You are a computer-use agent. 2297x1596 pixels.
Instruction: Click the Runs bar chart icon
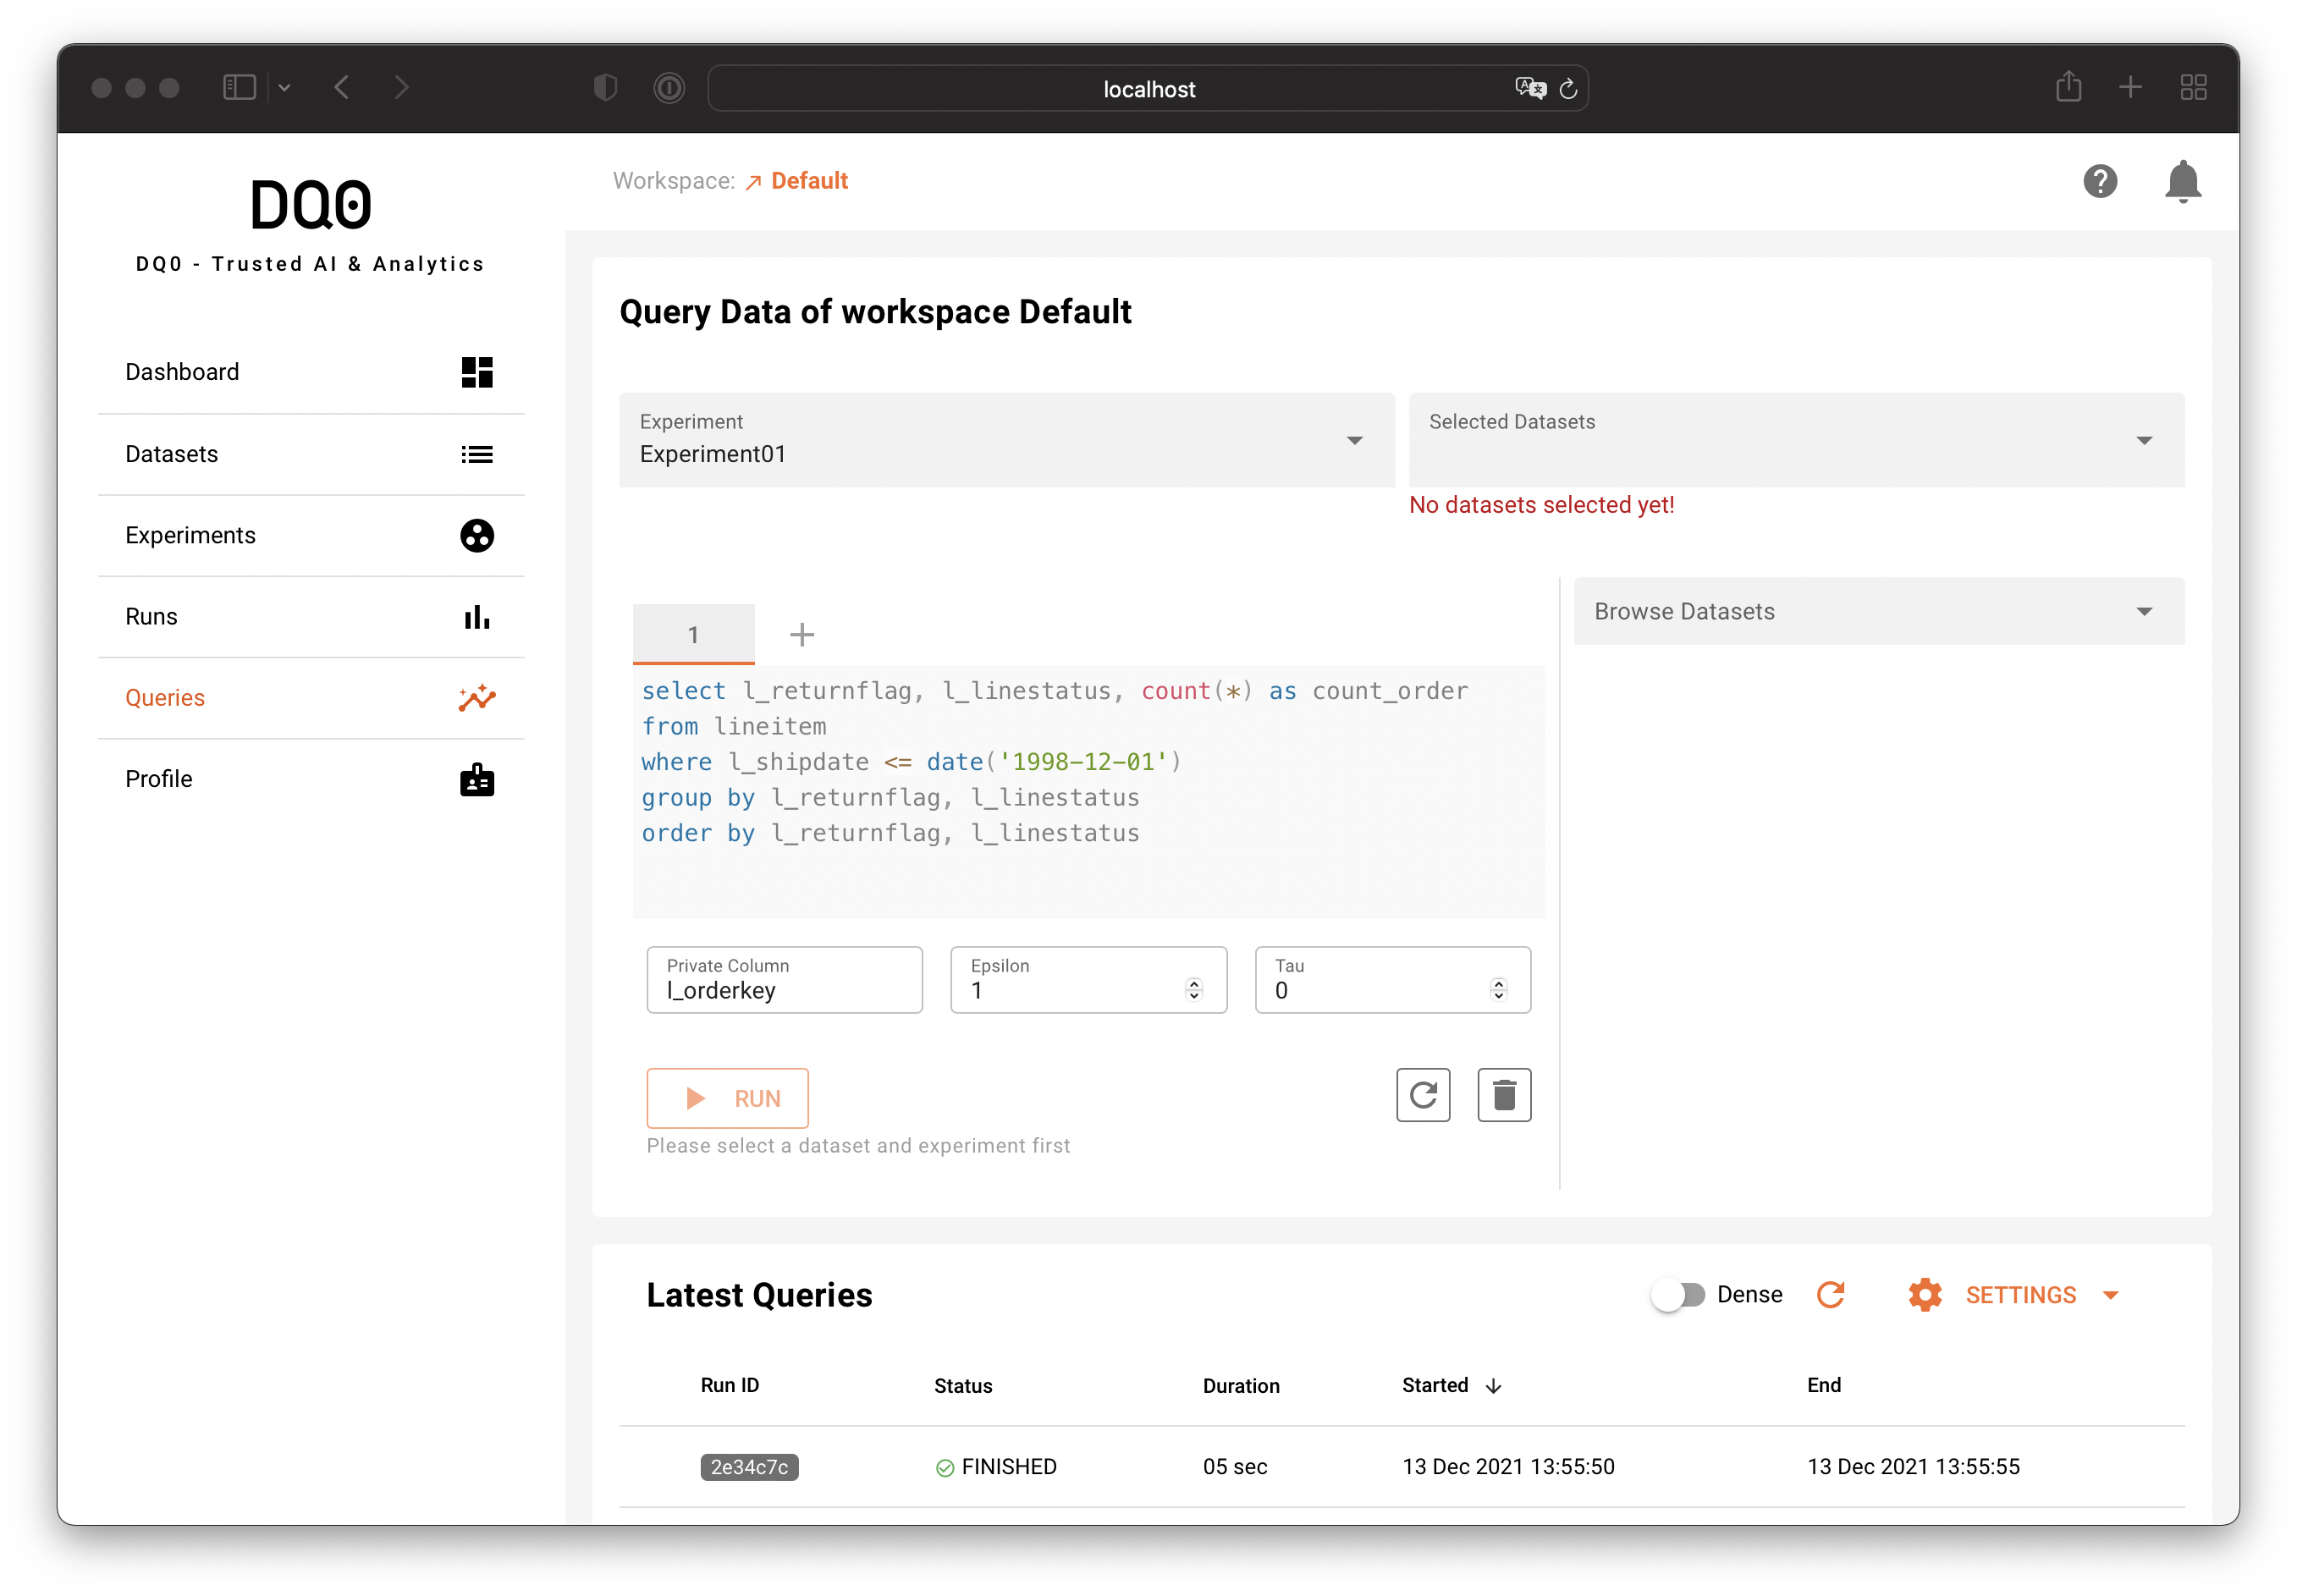click(x=477, y=617)
